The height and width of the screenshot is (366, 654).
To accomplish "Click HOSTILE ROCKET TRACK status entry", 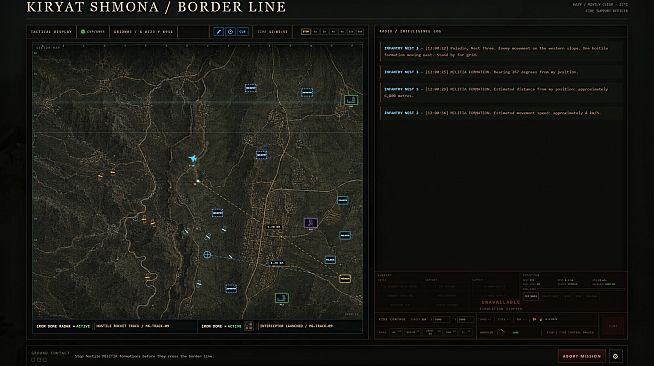I will [133, 326].
